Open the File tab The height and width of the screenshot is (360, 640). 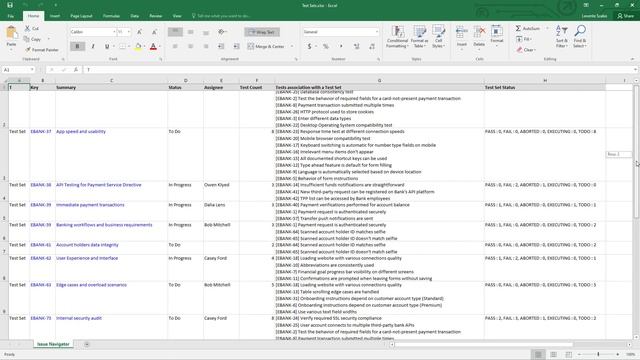pos(11,16)
